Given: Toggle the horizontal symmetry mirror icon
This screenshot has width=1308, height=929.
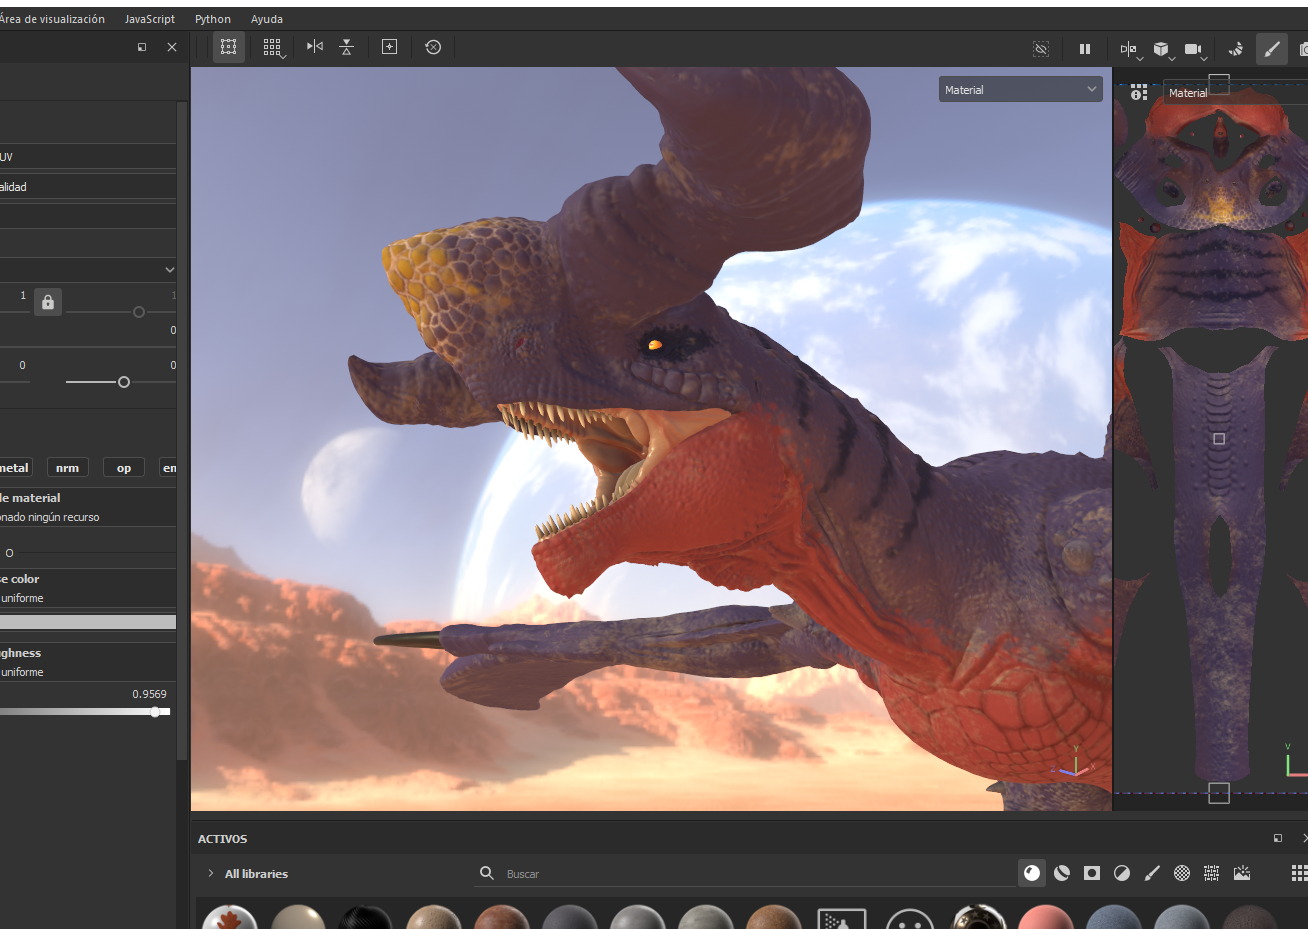Looking at the screenshot, I should (x=315, y=47).
